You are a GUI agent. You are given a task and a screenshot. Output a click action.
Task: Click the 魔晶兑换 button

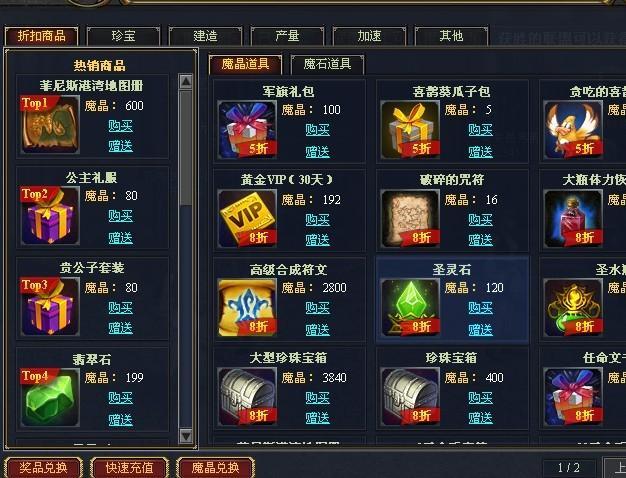pyautogui.click(x=215, y=468)
